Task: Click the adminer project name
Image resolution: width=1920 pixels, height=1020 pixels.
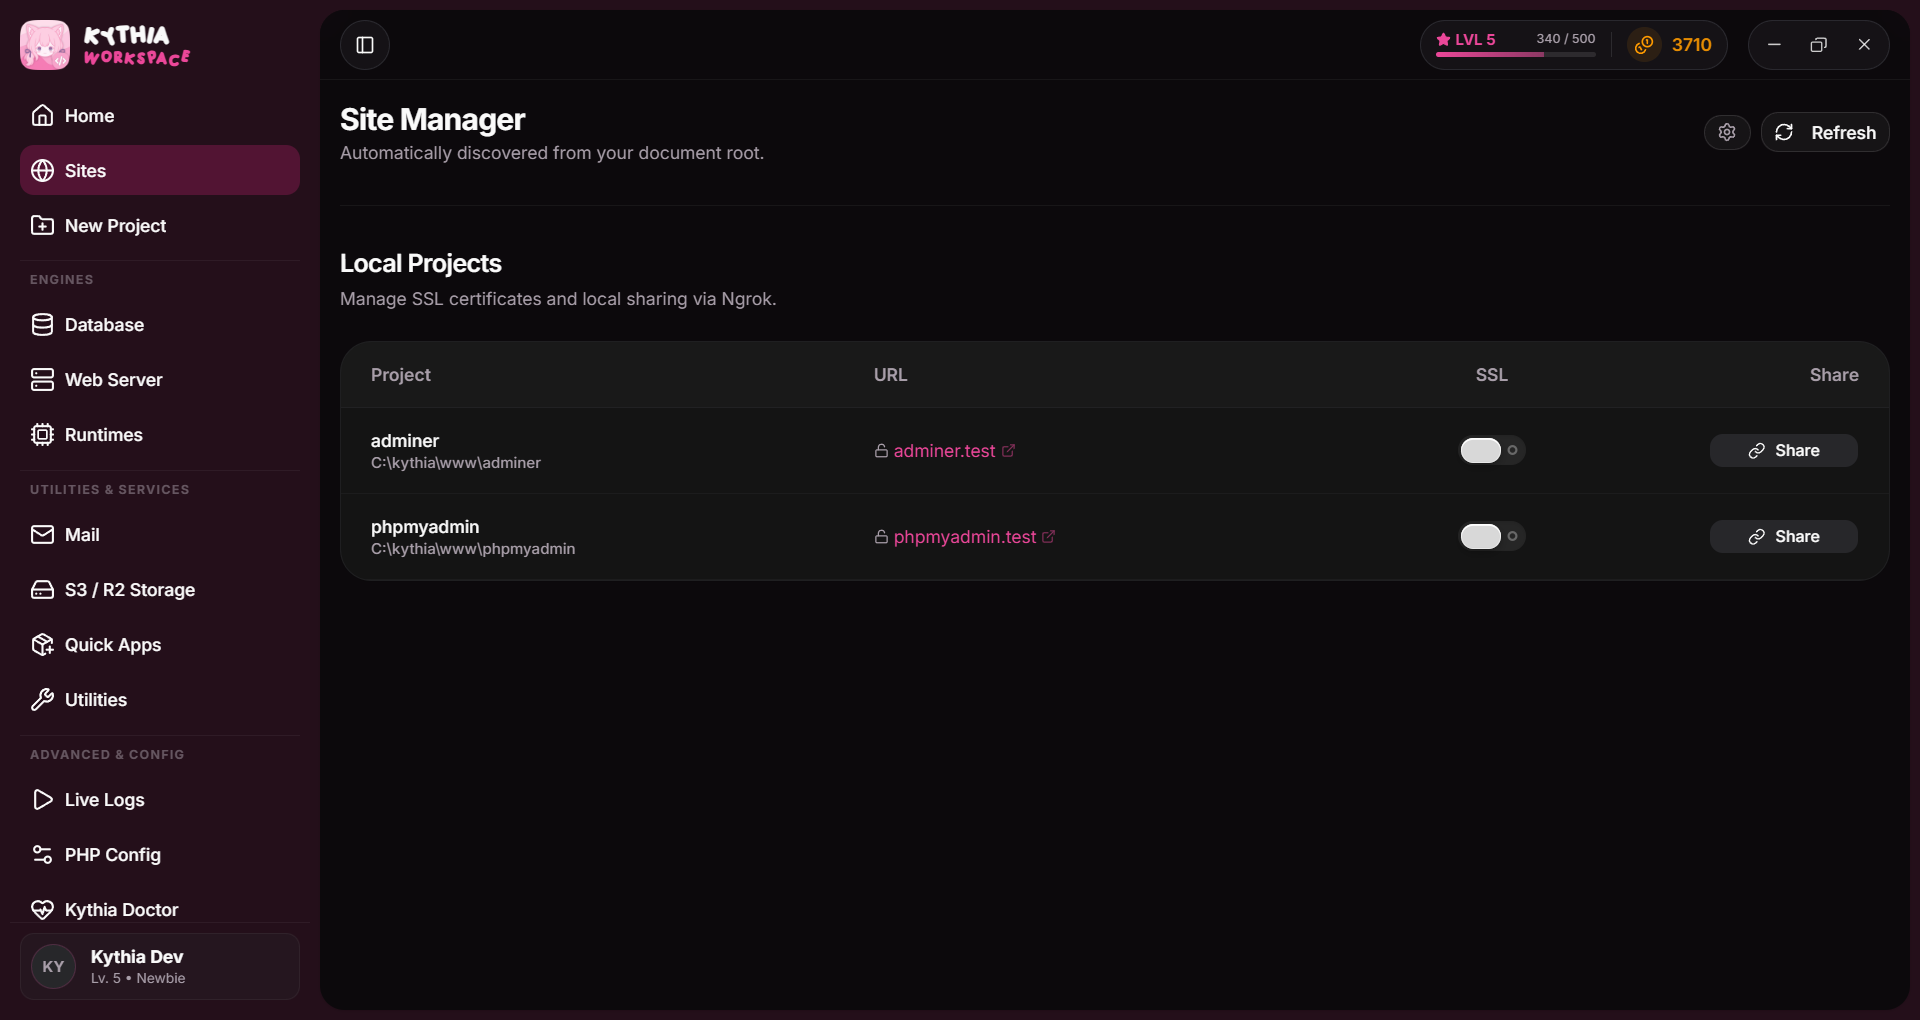Action: (x=405, y=441)
